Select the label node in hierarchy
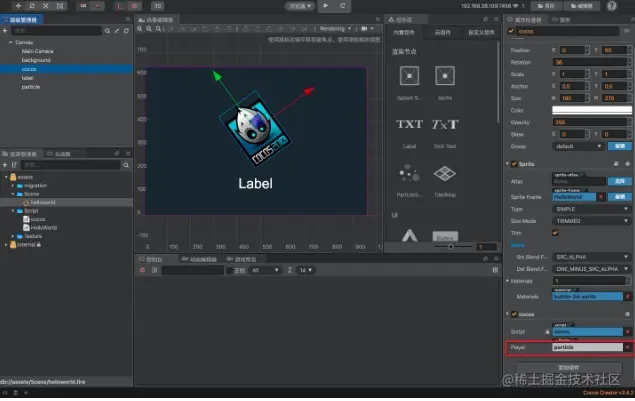 click(27, 78)
